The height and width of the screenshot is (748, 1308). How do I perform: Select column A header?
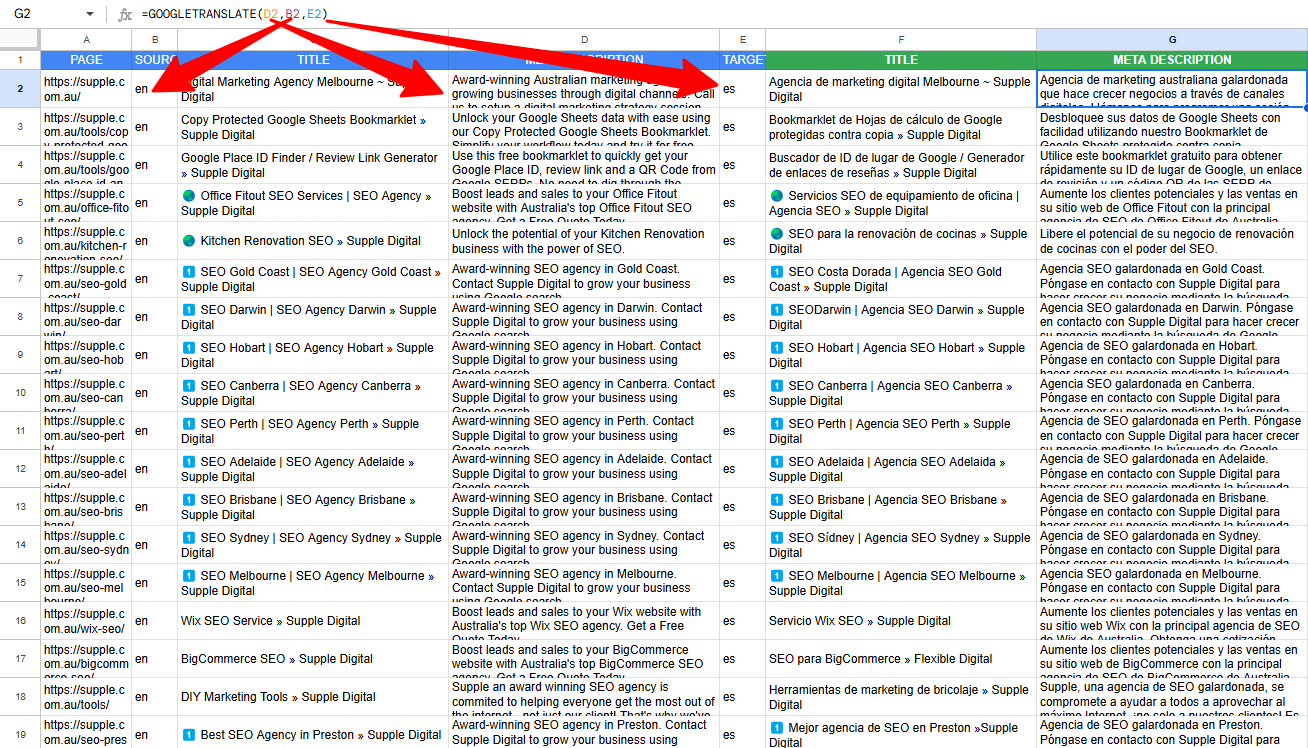click(x=86, y=39)
